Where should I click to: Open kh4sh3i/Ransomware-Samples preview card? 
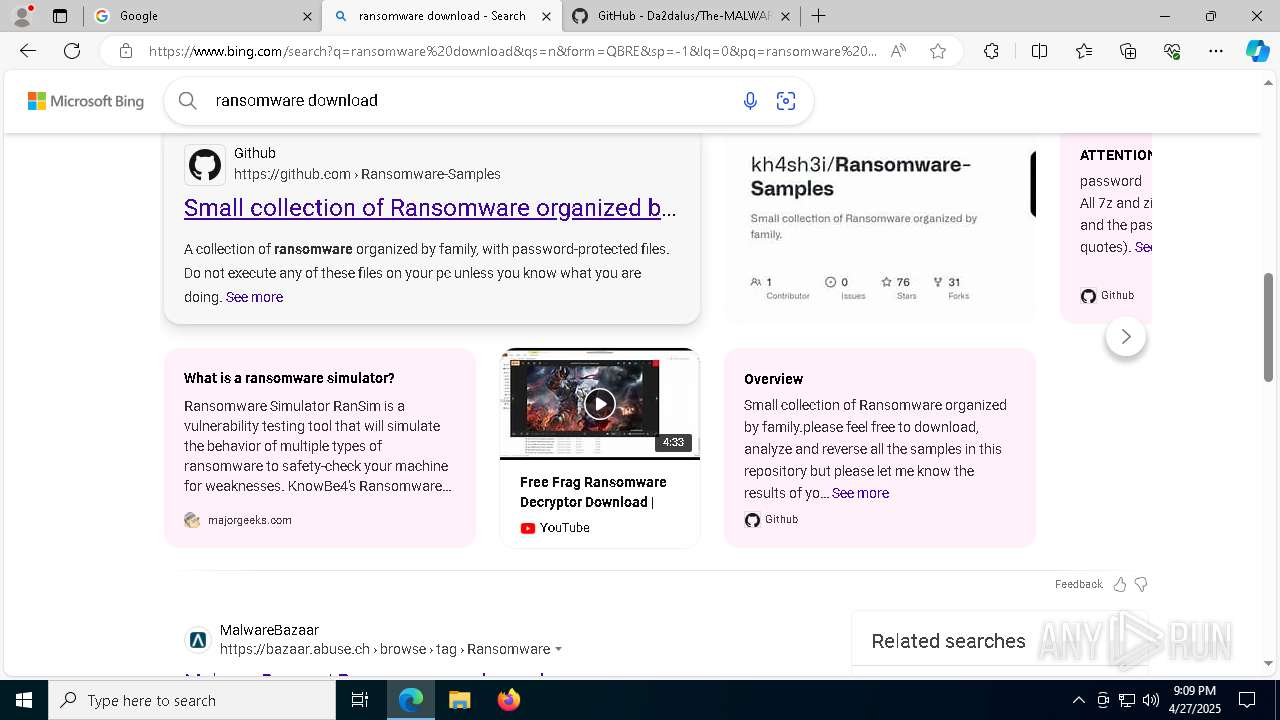pyautogui.click(x=879, y=230)
